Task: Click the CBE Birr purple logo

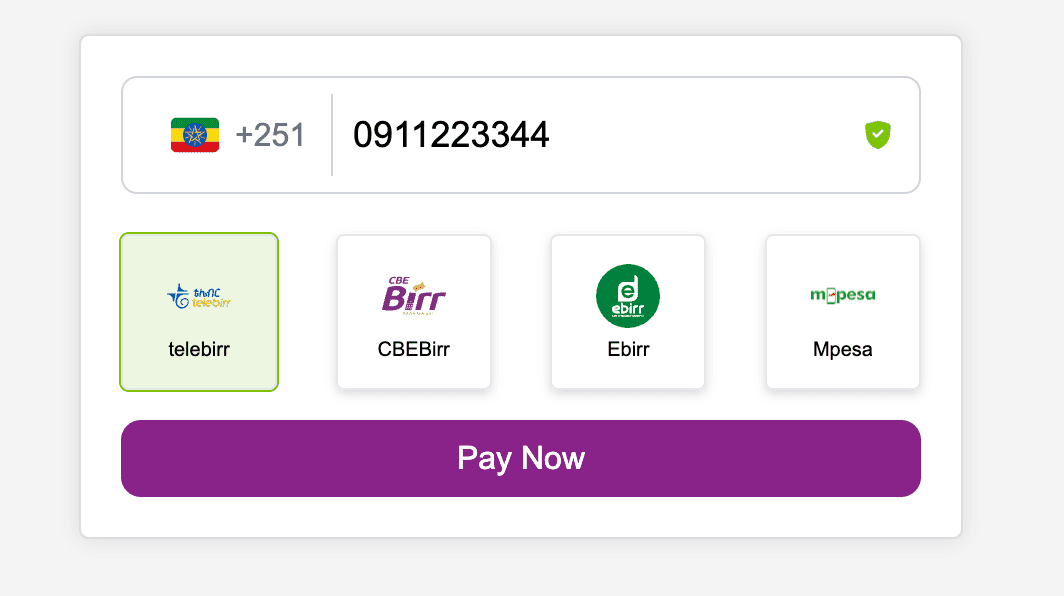Action: coord(413,296)
